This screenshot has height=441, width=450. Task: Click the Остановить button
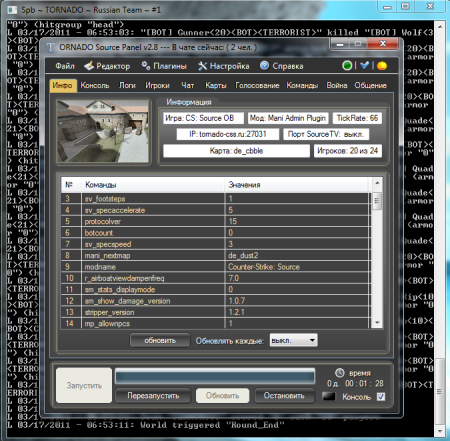[284, 396]
